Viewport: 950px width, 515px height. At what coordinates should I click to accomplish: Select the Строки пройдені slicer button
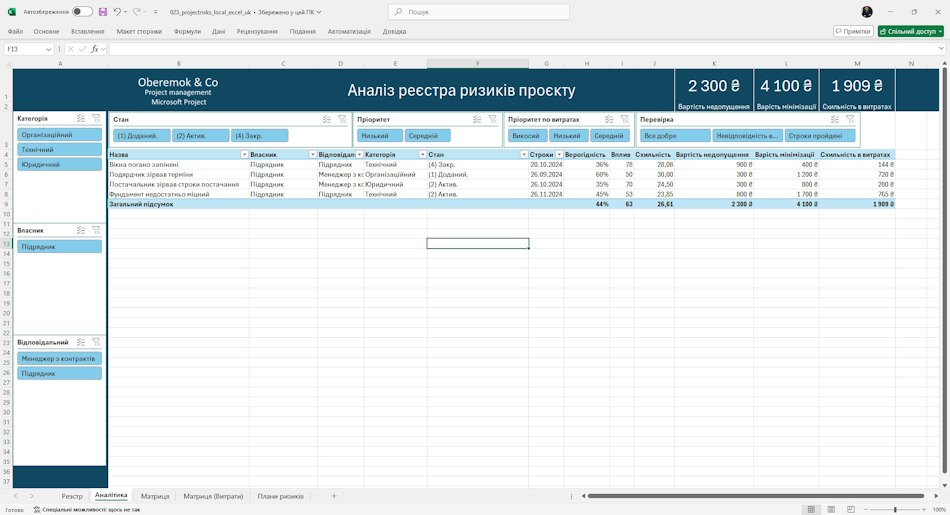[819, 136]
